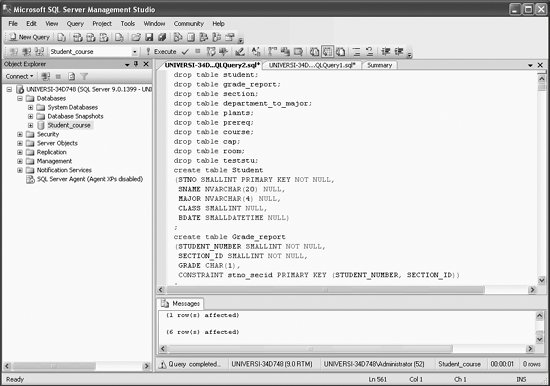The height and width of the screenshot is (386, 550).
Task: Switch to the SQLQuery1.sql tab
Action: point(312,65)
